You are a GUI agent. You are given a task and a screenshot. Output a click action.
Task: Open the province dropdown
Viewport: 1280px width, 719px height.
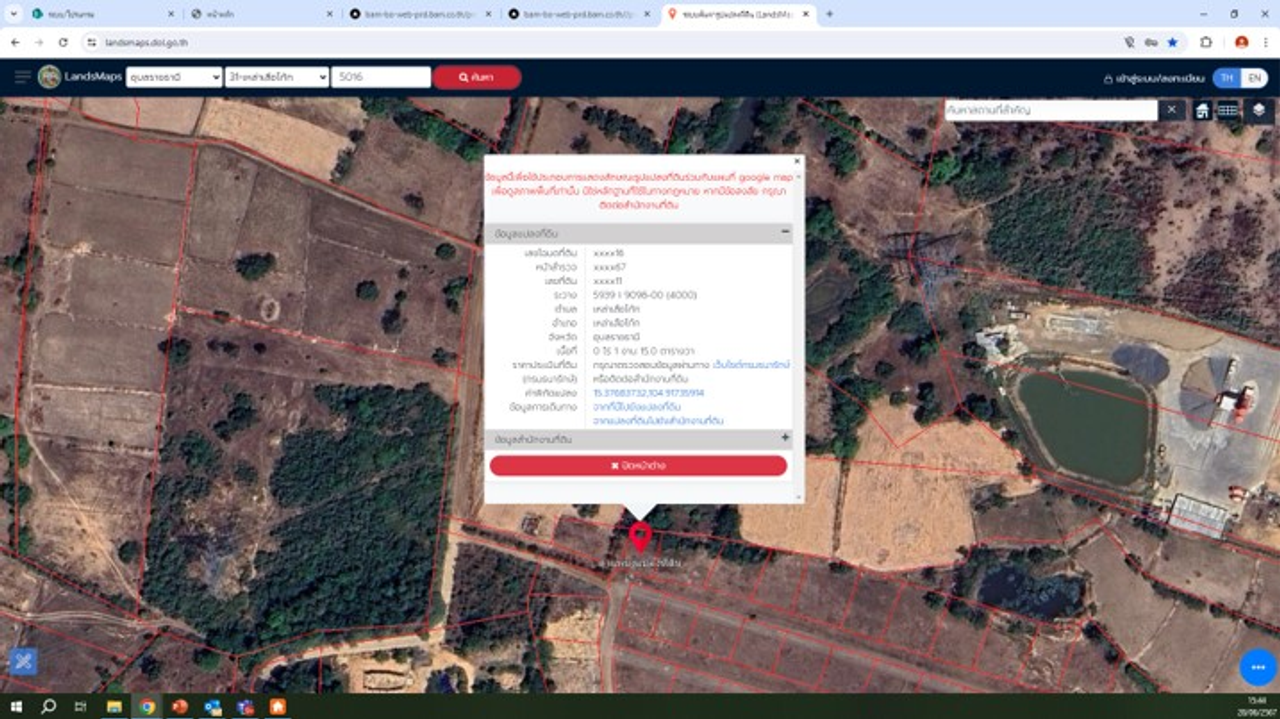tap(174, 77)
